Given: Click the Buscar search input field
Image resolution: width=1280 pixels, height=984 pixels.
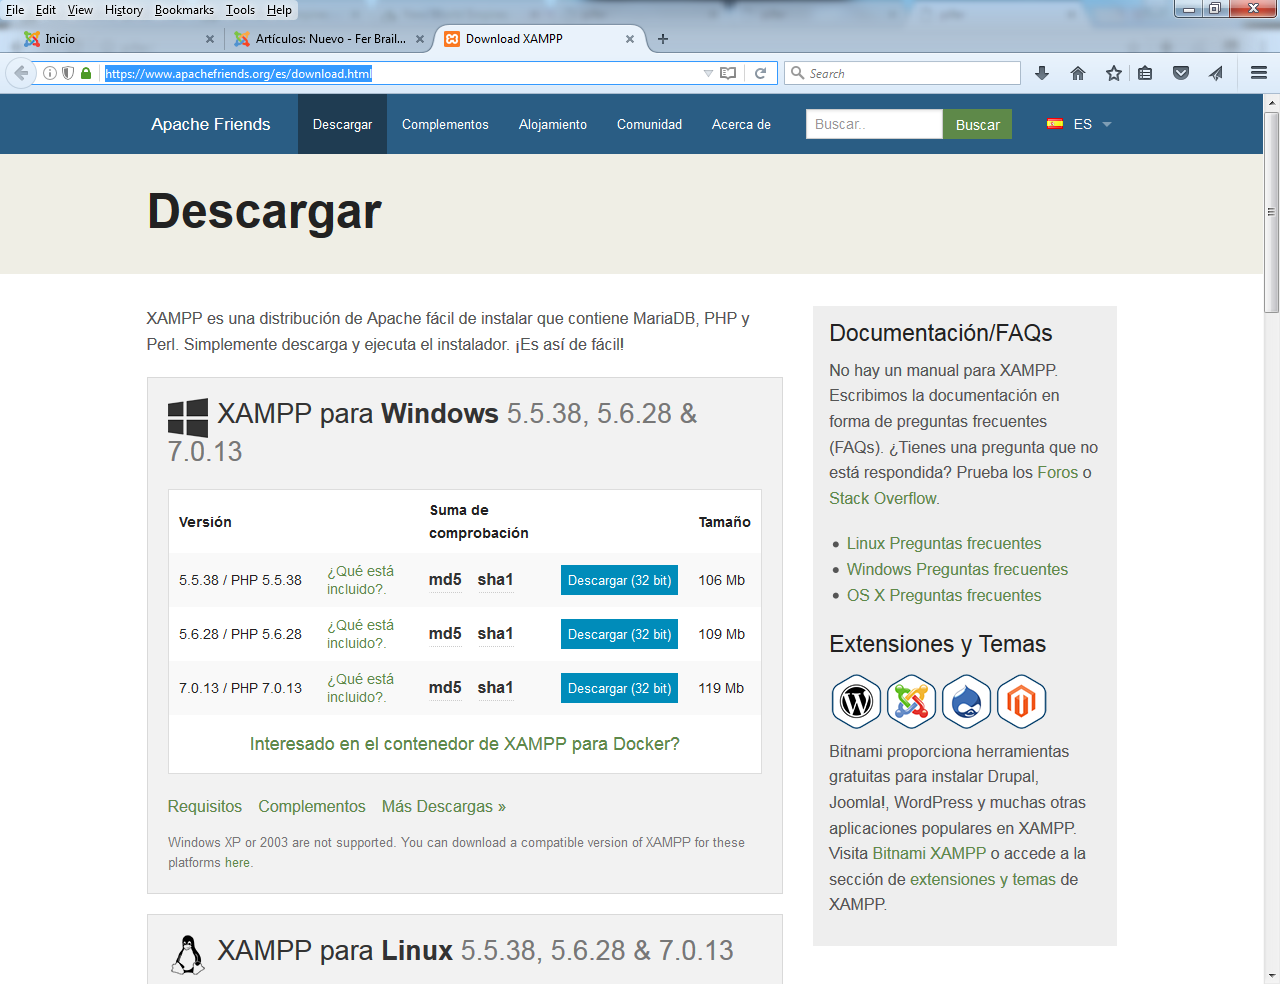Looking at the screenshot, I should (874, 124).
